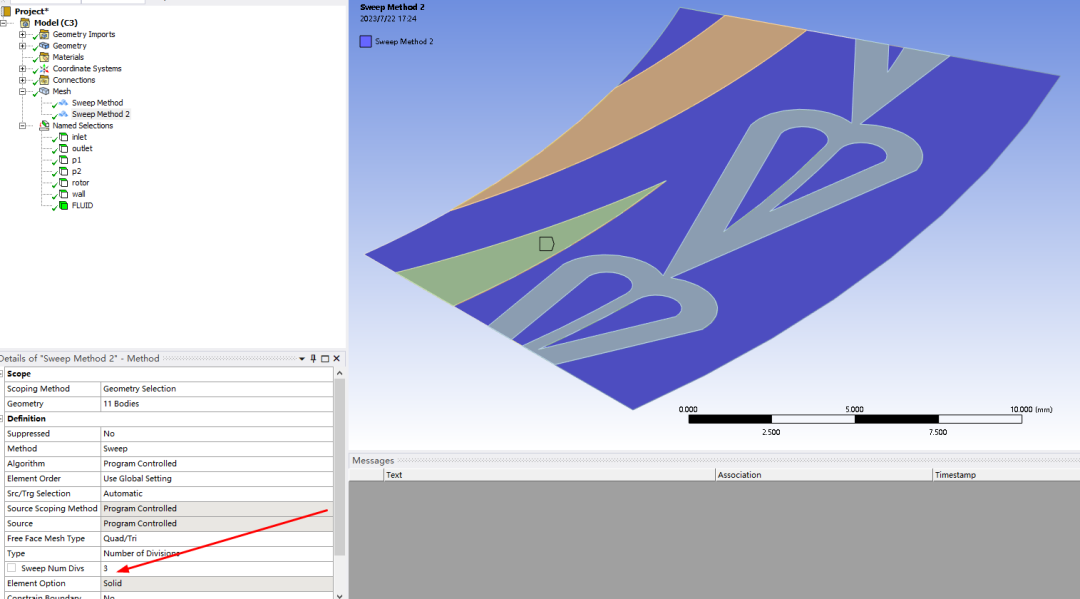Viewport: 1080px width, 599px height.
Task: Expand the Geometry node
Action: tap(22, 45)
